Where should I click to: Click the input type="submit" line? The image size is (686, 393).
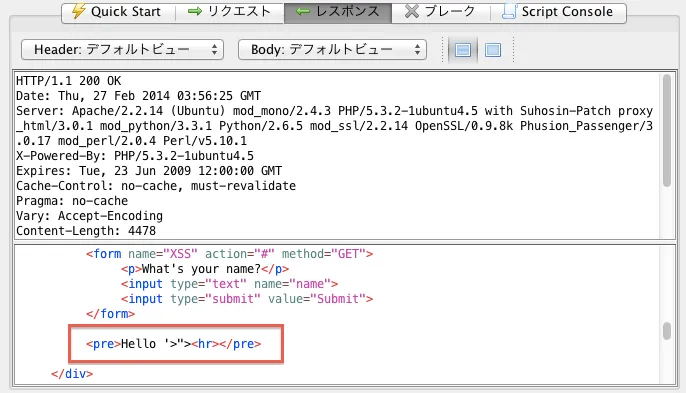pos(247,298)
